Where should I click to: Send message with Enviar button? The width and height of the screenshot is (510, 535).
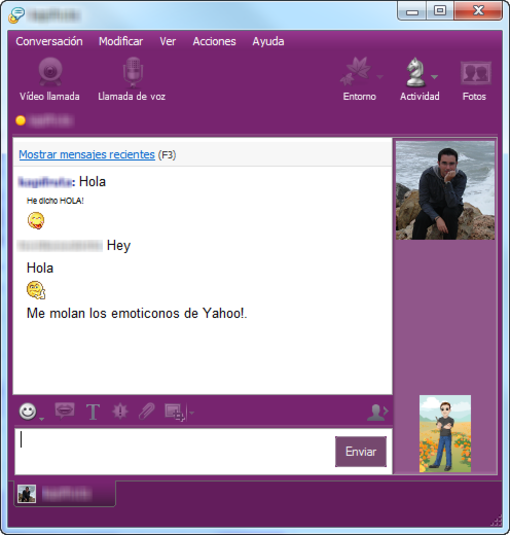pos(361,451)
